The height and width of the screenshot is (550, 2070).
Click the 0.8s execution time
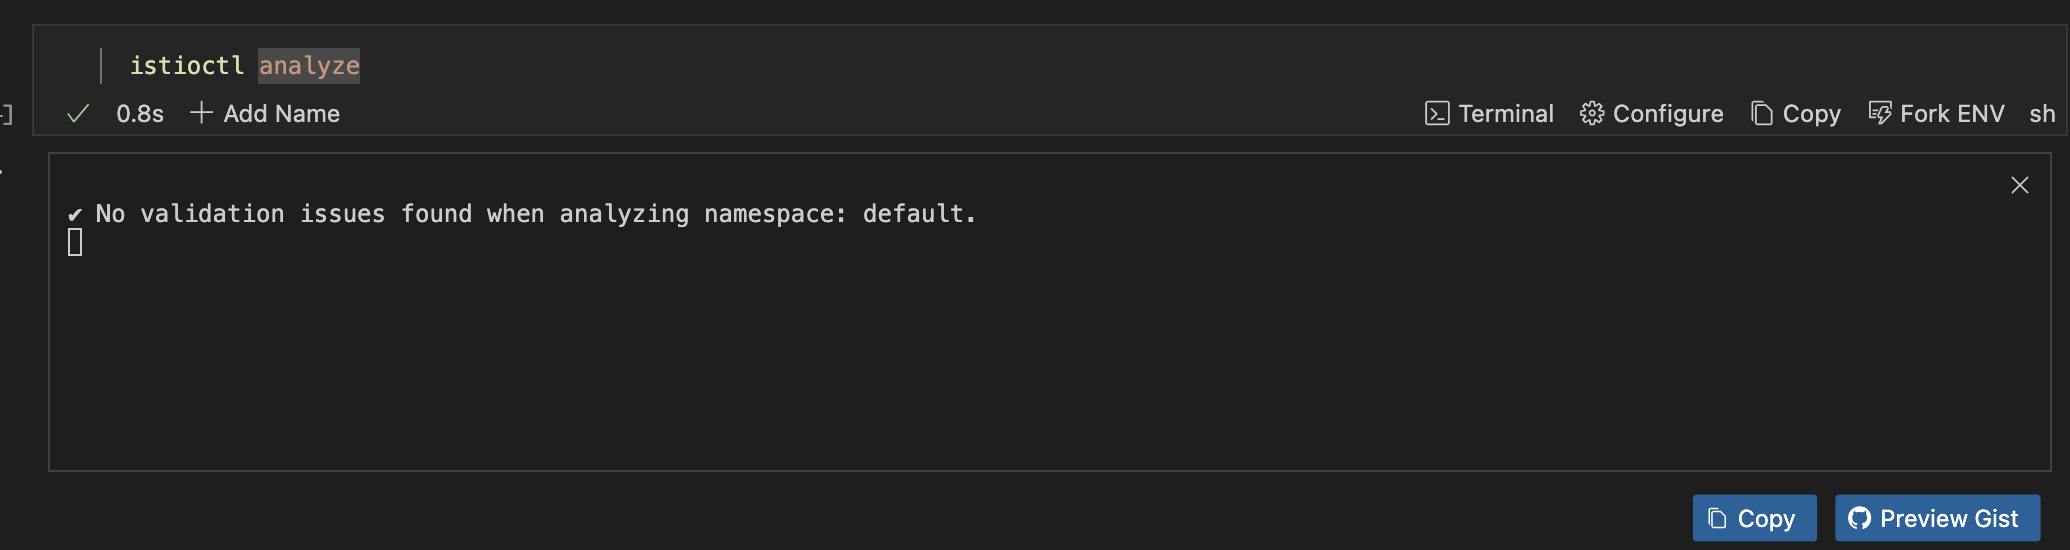(x=140, y=114)
